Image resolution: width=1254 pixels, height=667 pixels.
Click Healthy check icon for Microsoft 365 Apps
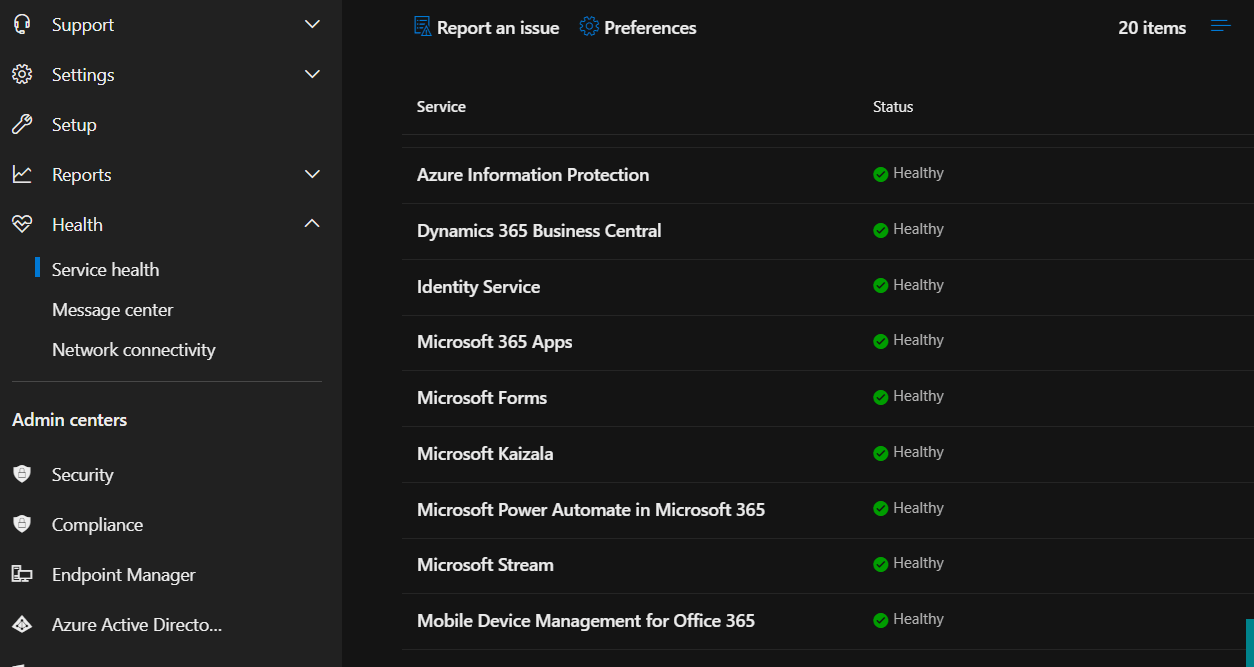pos(881,341)
